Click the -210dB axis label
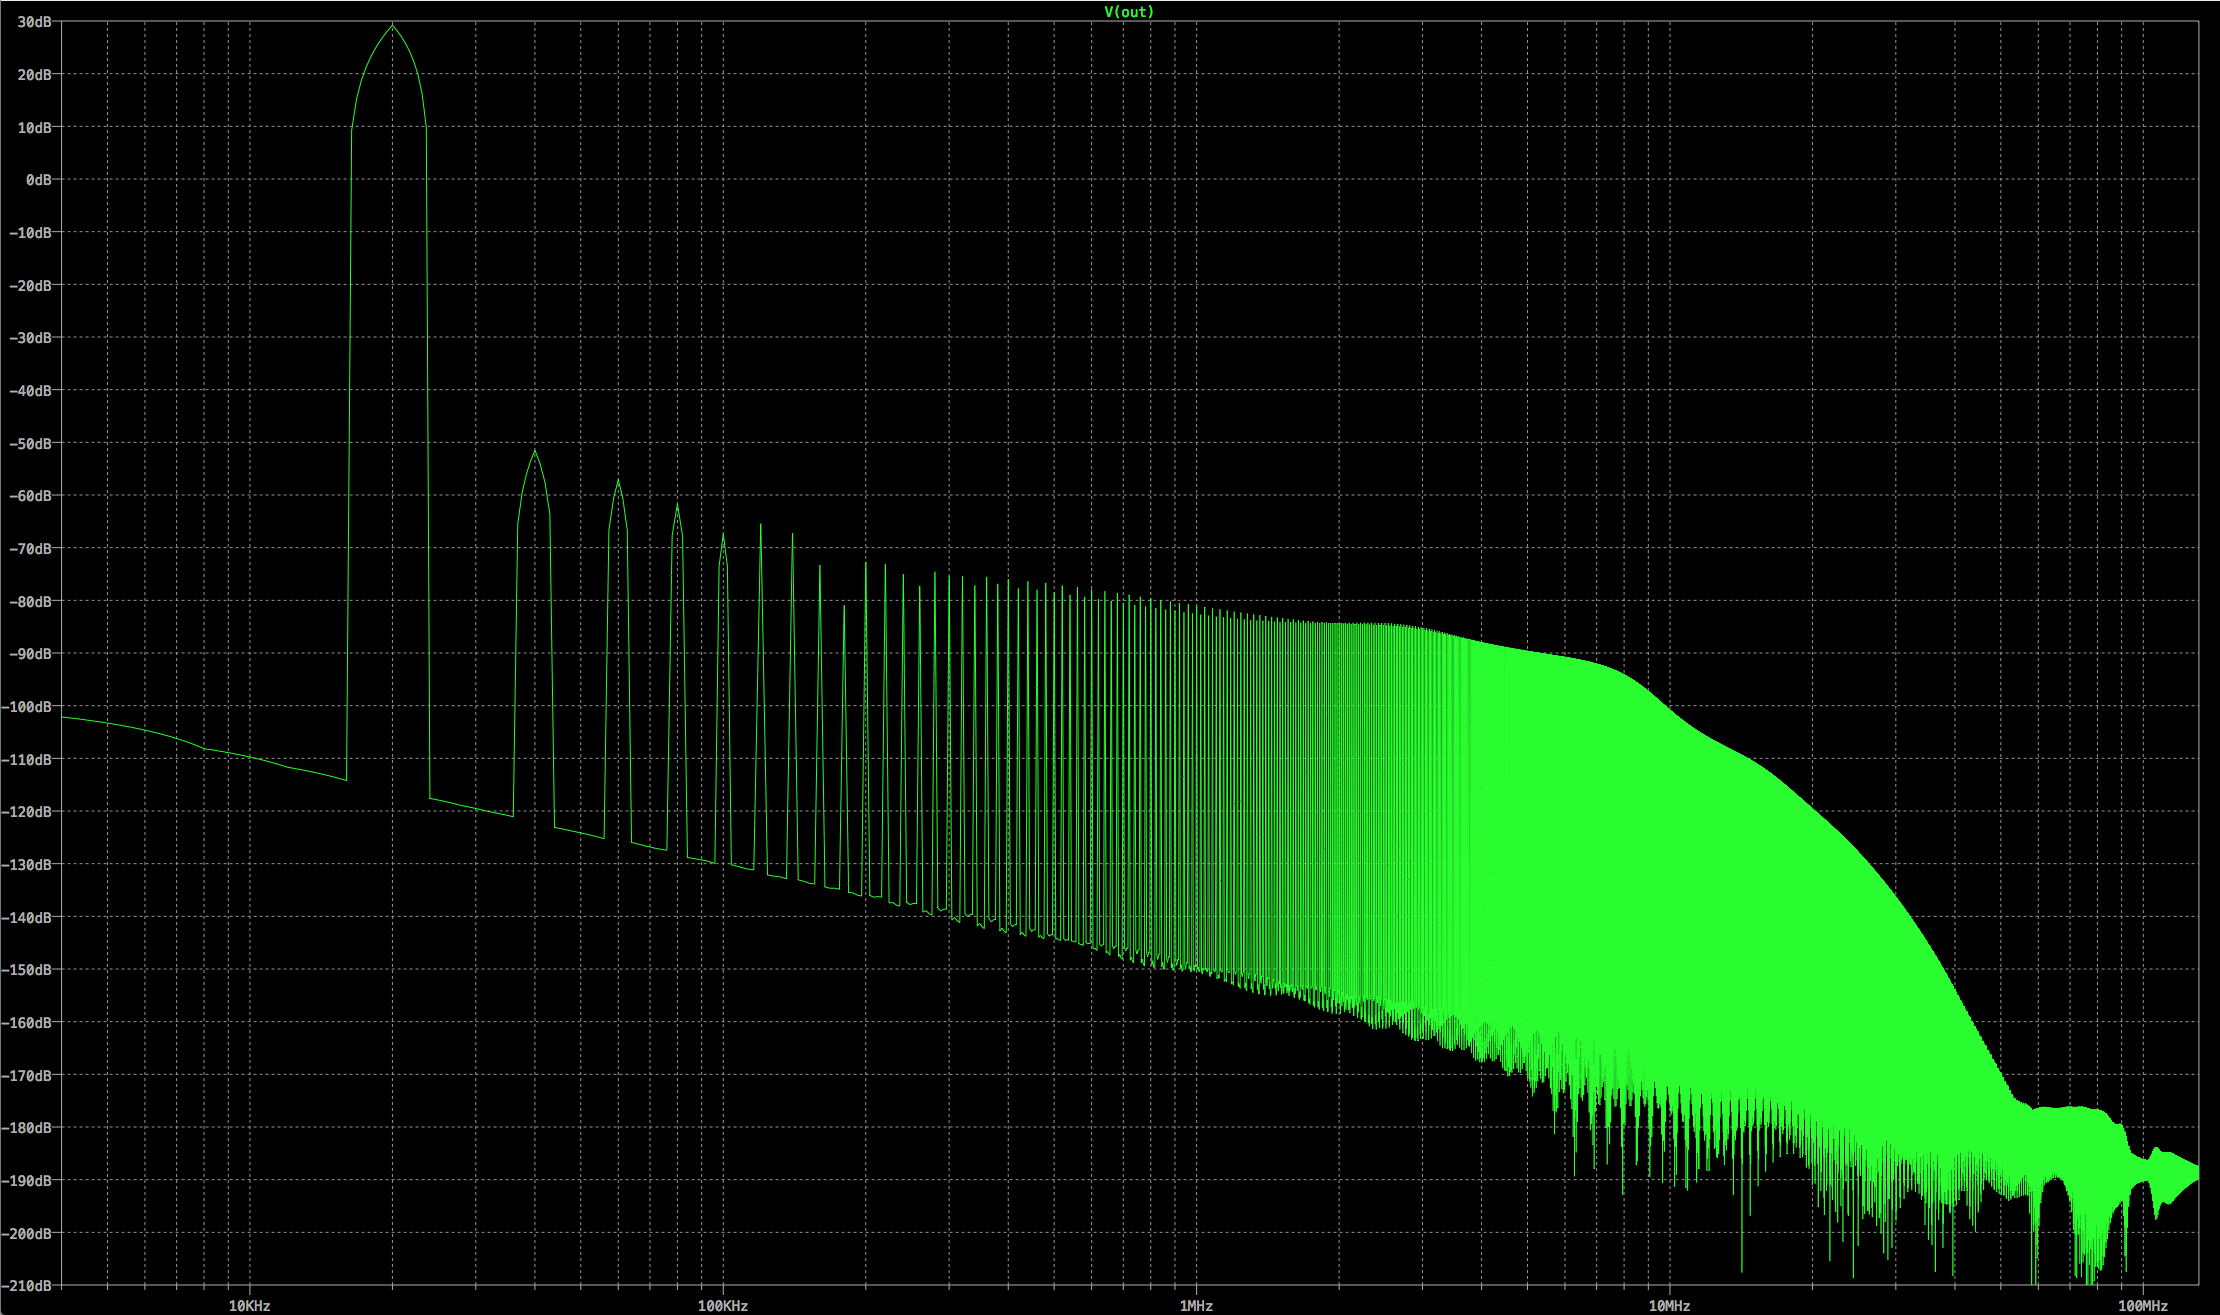The width and height of the screenshot is (2220, 1315). 26,1286
